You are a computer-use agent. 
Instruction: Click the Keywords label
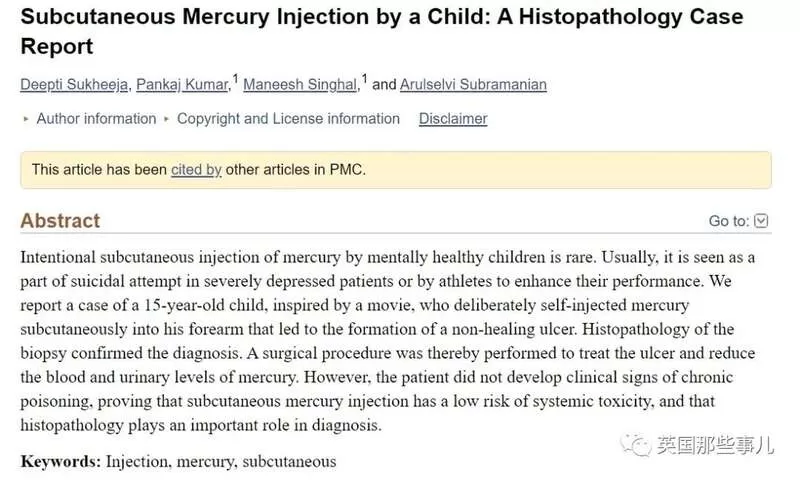[61, 462]
